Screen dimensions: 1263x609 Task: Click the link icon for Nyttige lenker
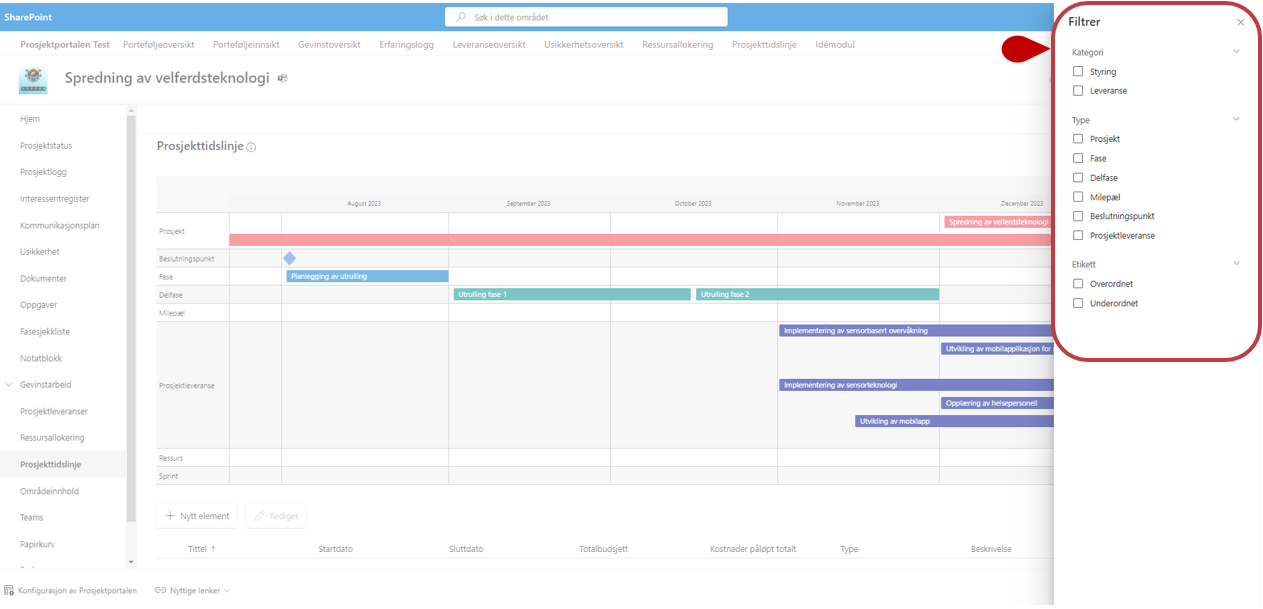[x=161, y=591]
